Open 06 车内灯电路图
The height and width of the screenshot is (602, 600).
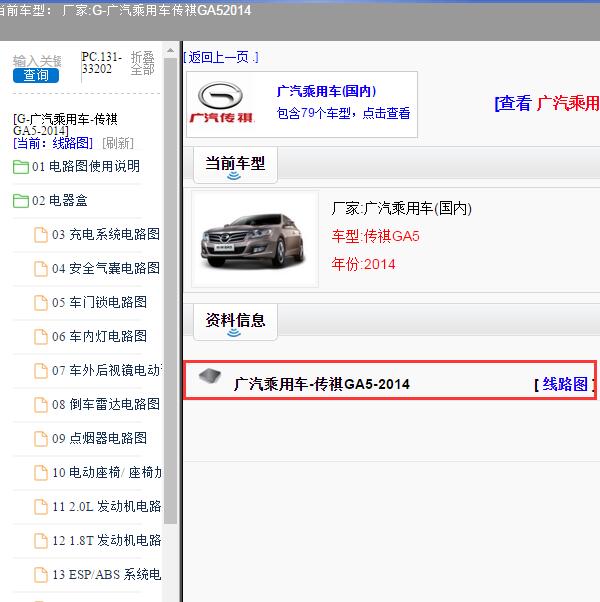click(x=99, y=337)
